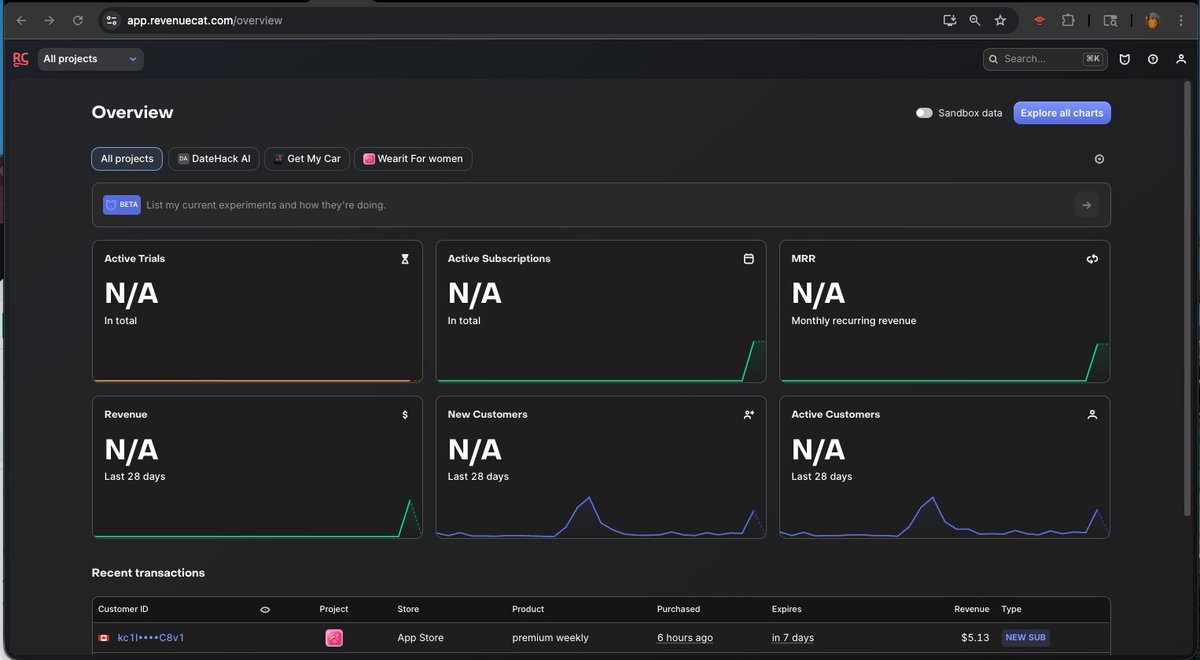Click the Active Customers card title
The width and height of the screenshot is (1200, 660).
click(x=836, y=414)
